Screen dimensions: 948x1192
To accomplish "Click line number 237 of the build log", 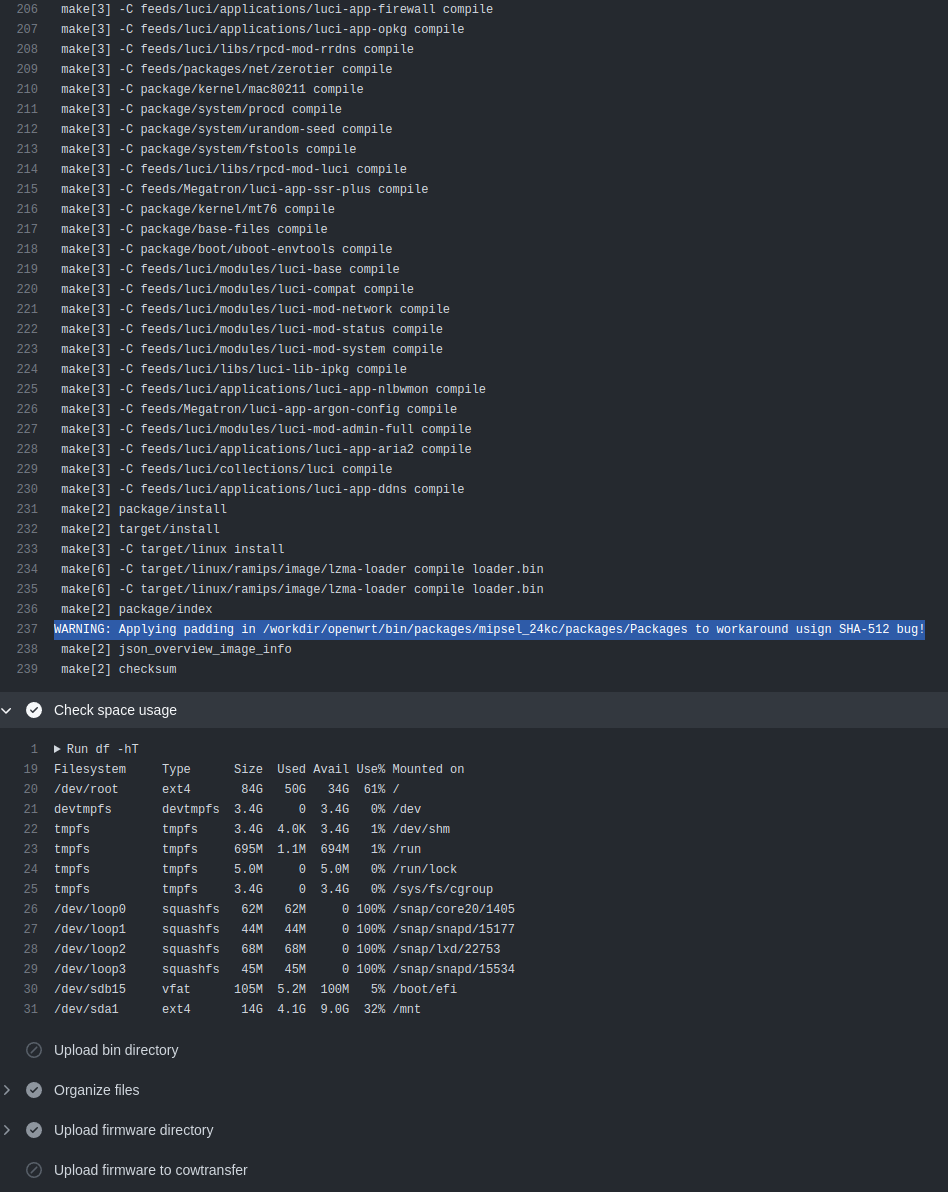I will coord(27,629).
